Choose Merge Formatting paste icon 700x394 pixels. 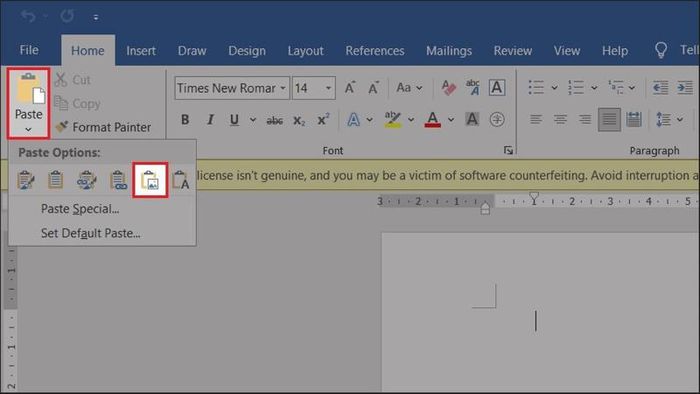[x=56, y=180]
